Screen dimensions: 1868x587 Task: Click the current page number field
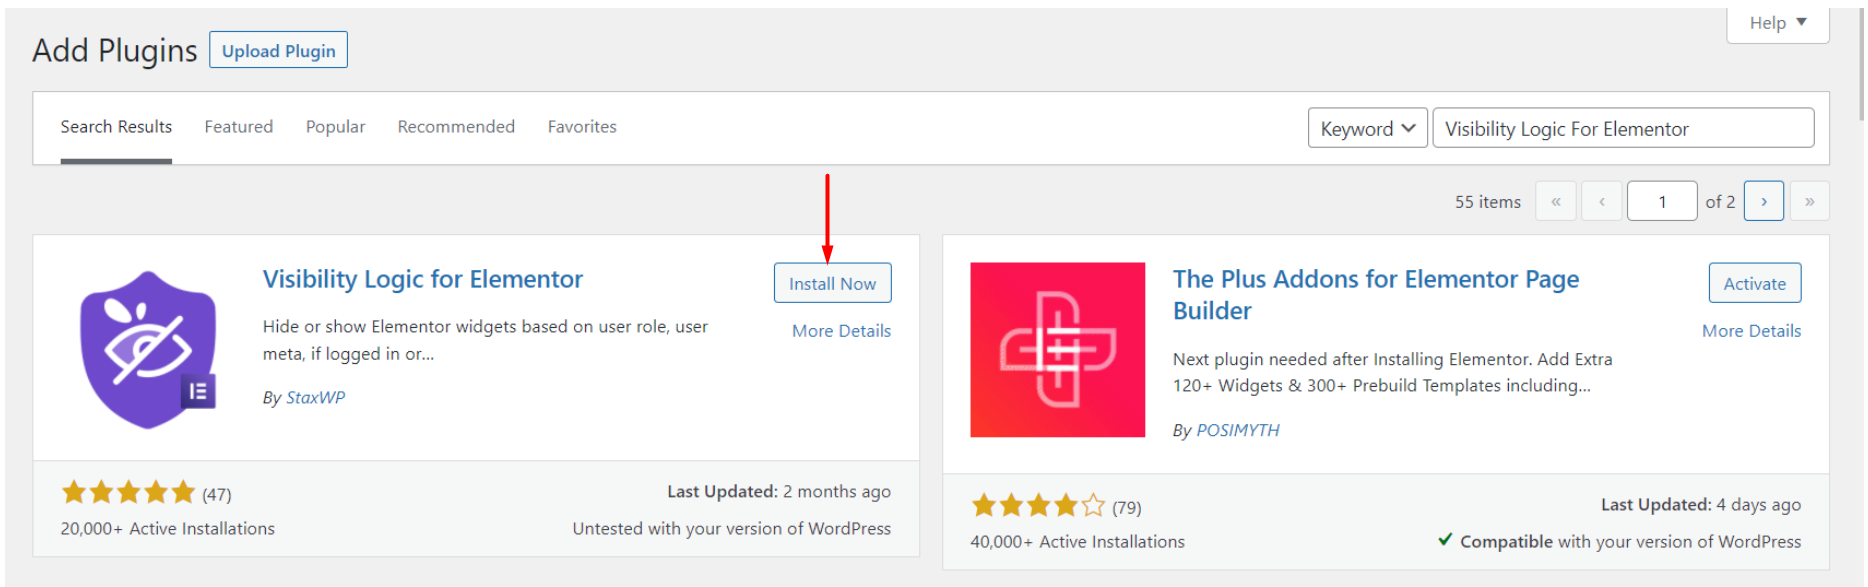tap(1661, 201)
